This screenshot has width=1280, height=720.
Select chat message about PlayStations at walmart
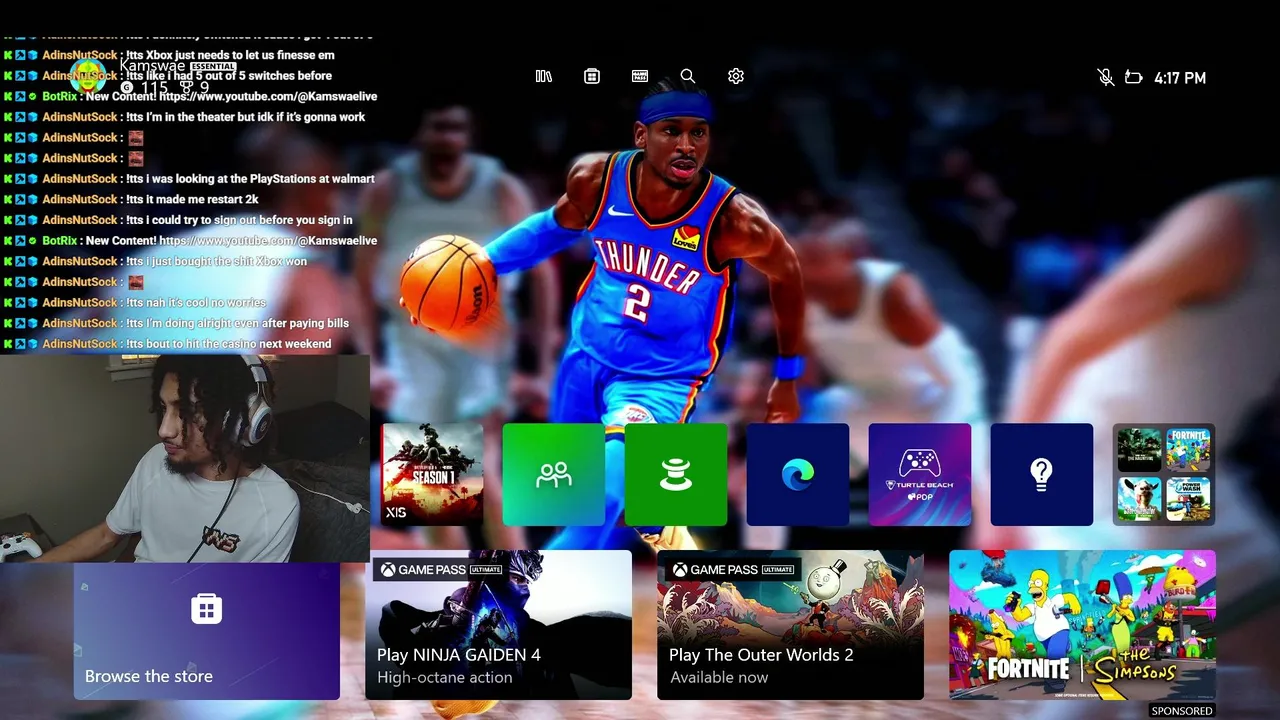click(250, 179)
